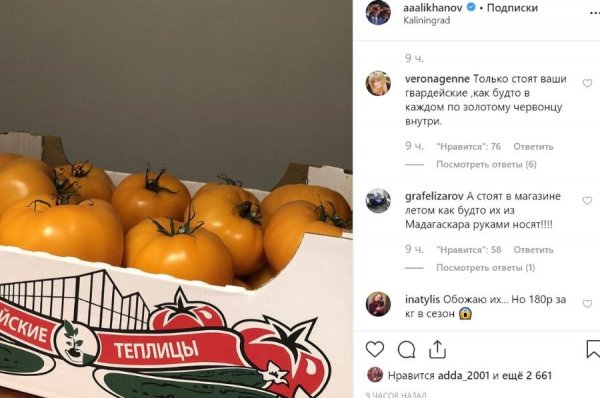Click the tomato box photo
The width and height of the screenshot is (600, 398).
pos(176,199)
